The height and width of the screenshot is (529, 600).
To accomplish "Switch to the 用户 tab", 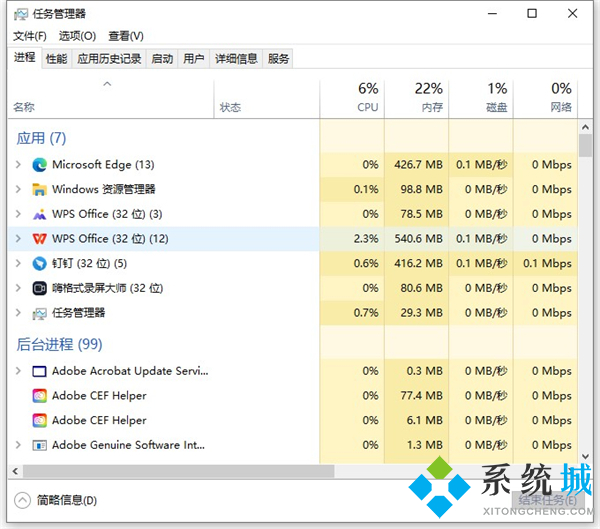I will [194, 59].
